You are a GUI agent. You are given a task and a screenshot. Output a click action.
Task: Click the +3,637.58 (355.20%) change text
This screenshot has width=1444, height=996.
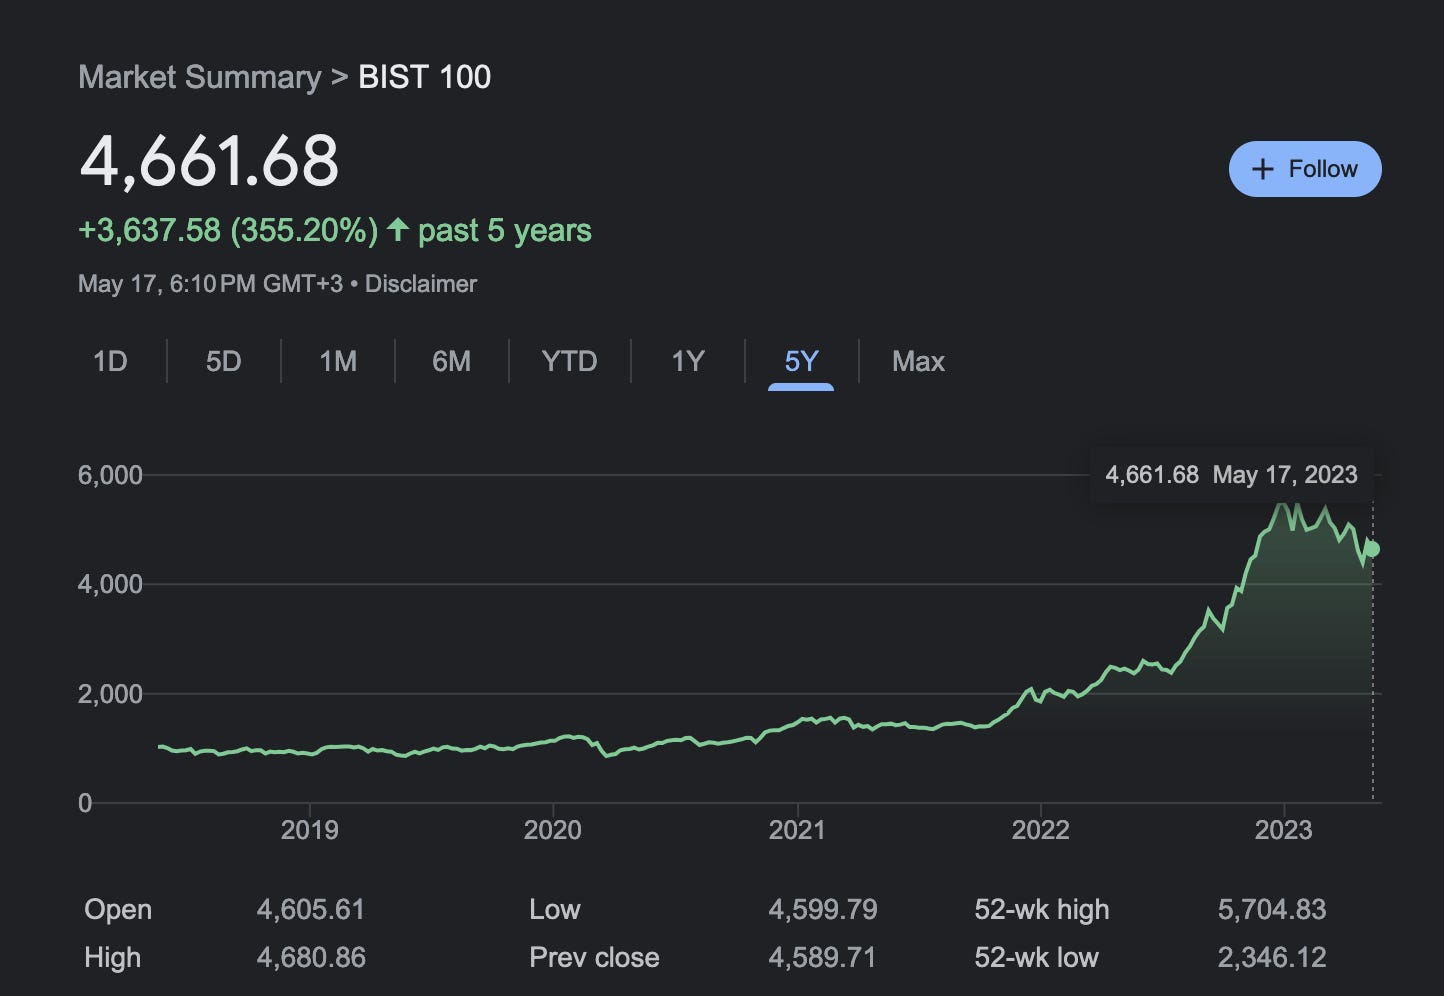(228, 230)
